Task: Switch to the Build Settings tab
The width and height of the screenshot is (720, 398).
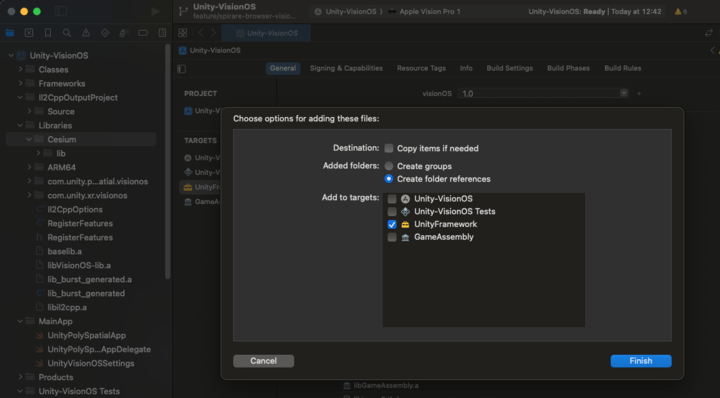Action: (x=510, y=68)
